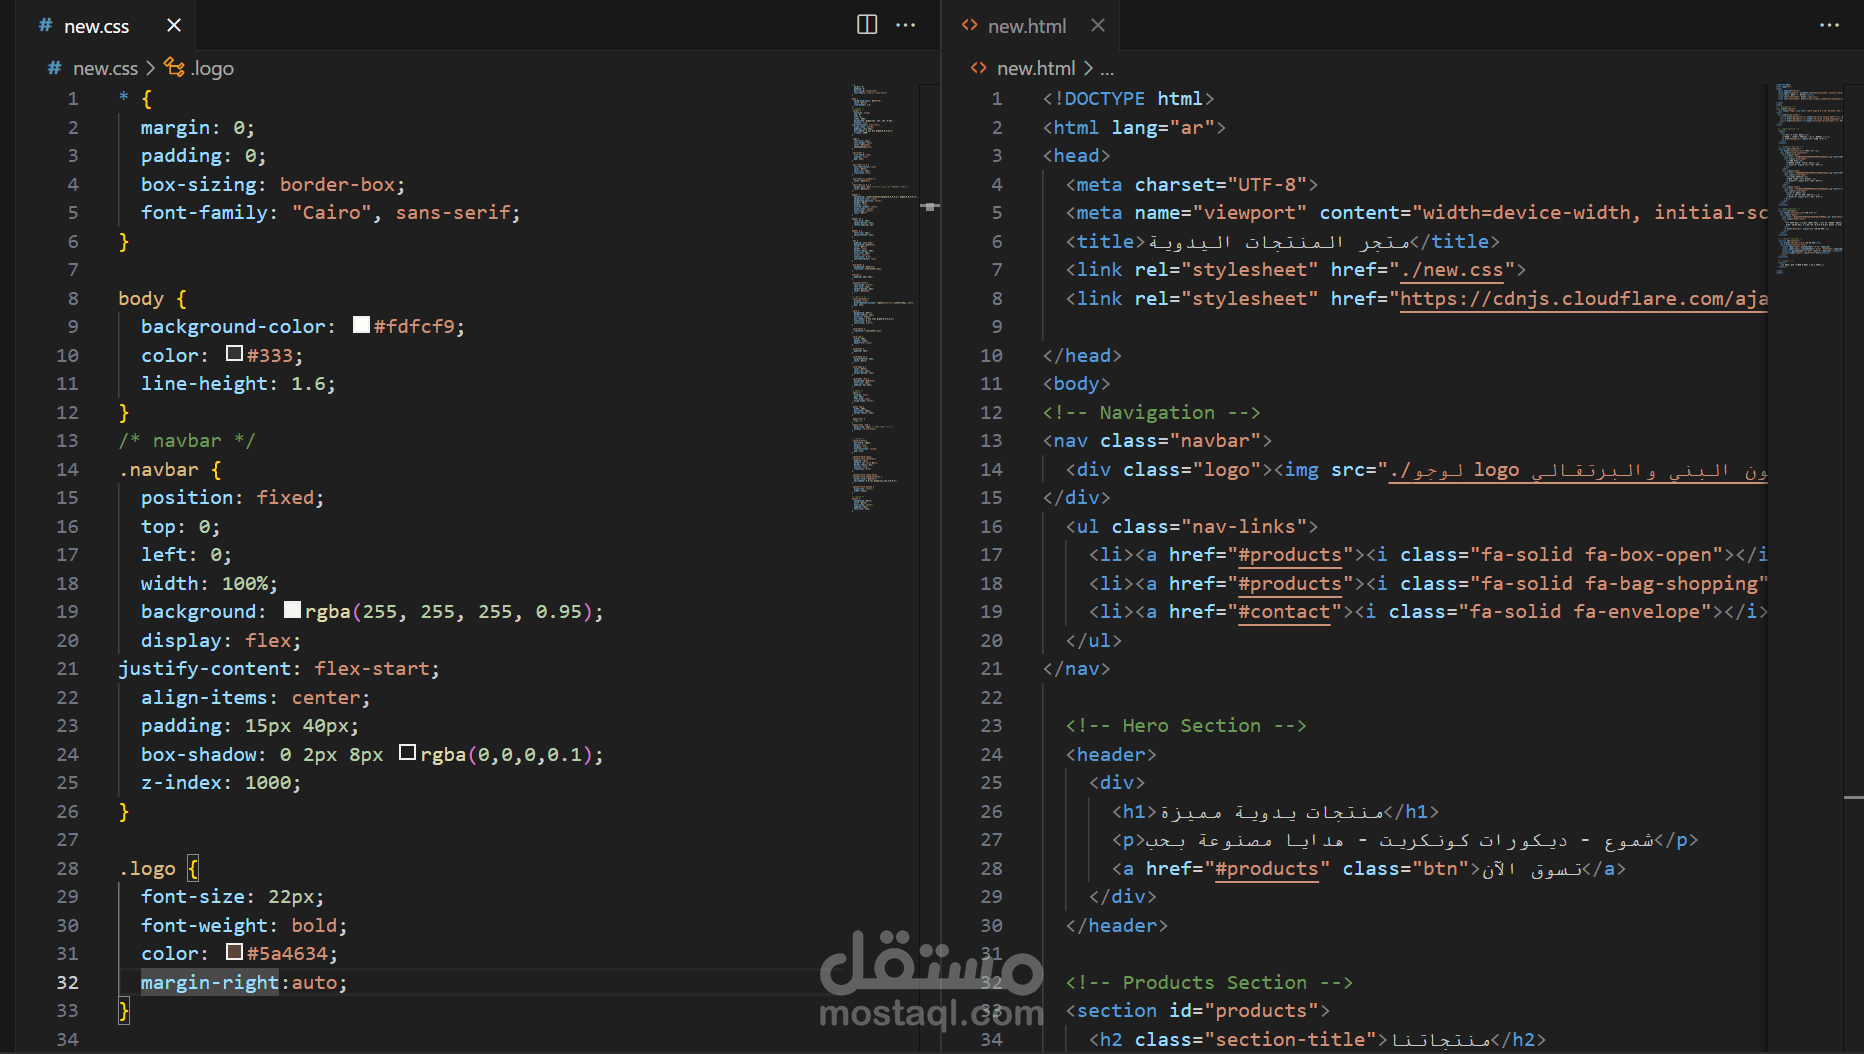Image resolution: width=1864 pixels, height=1054 pixels.
Task: Open More Actions menu for new.html editor group
Action: (x=1829, y=25)
